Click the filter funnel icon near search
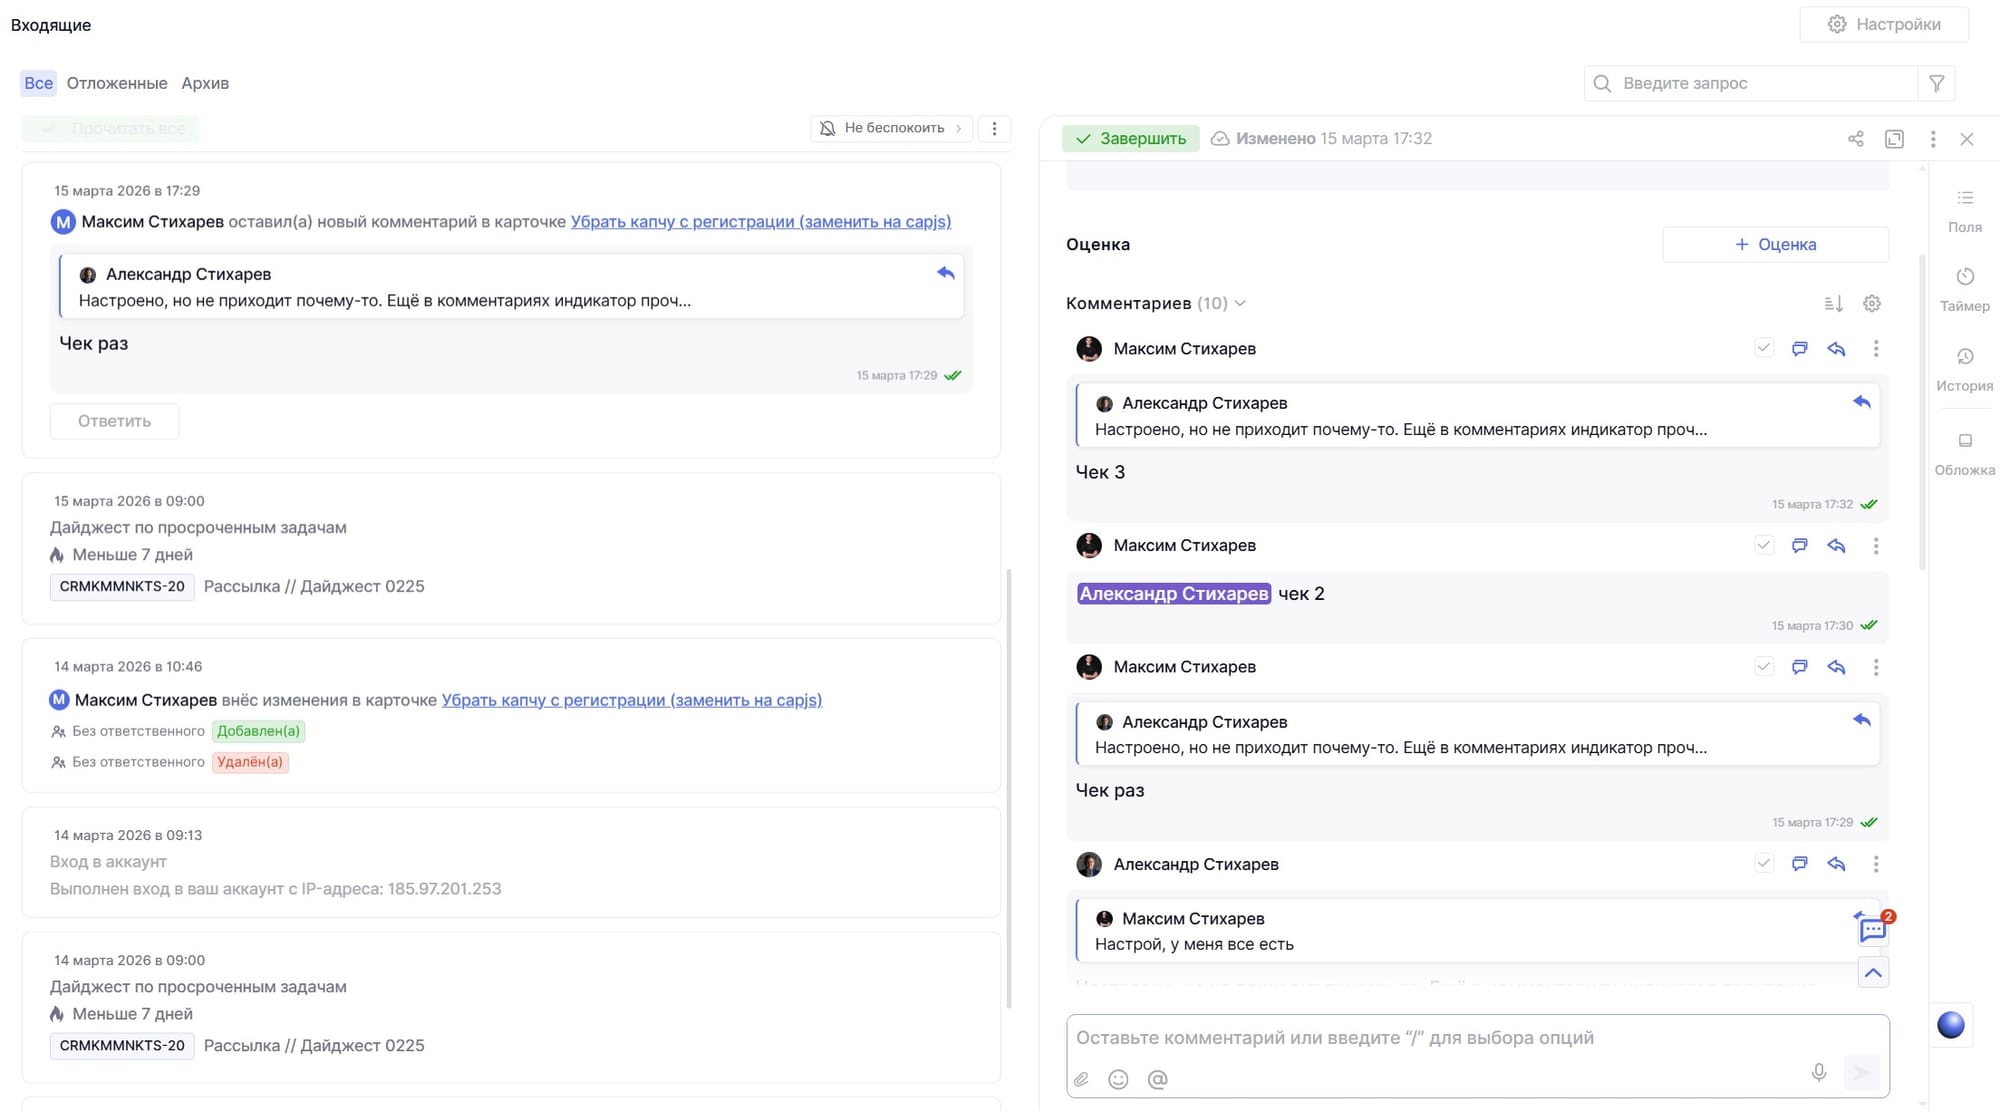 click(x=1936, y=84)
